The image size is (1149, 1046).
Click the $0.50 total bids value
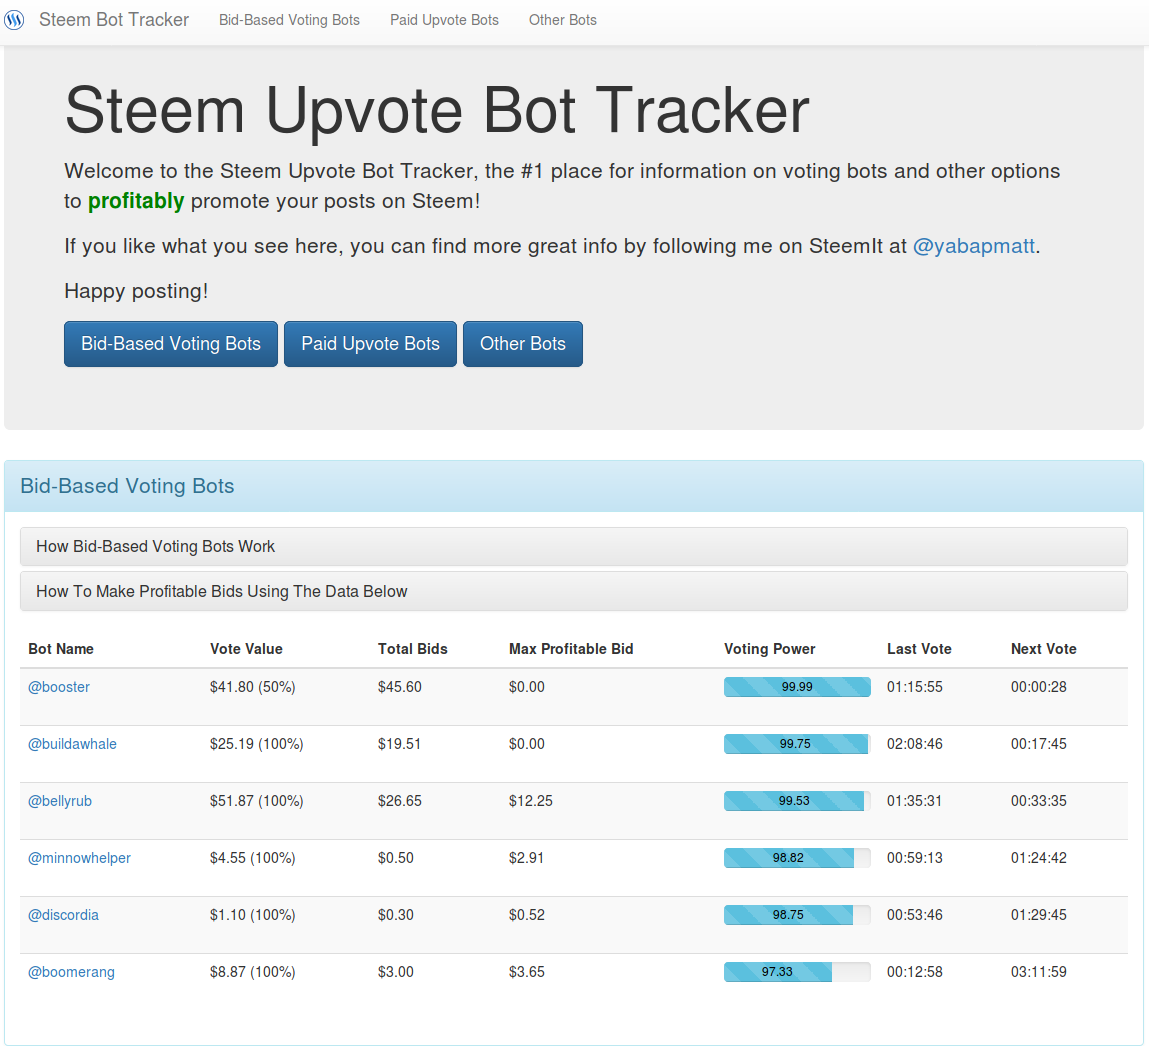coord(396,858)
